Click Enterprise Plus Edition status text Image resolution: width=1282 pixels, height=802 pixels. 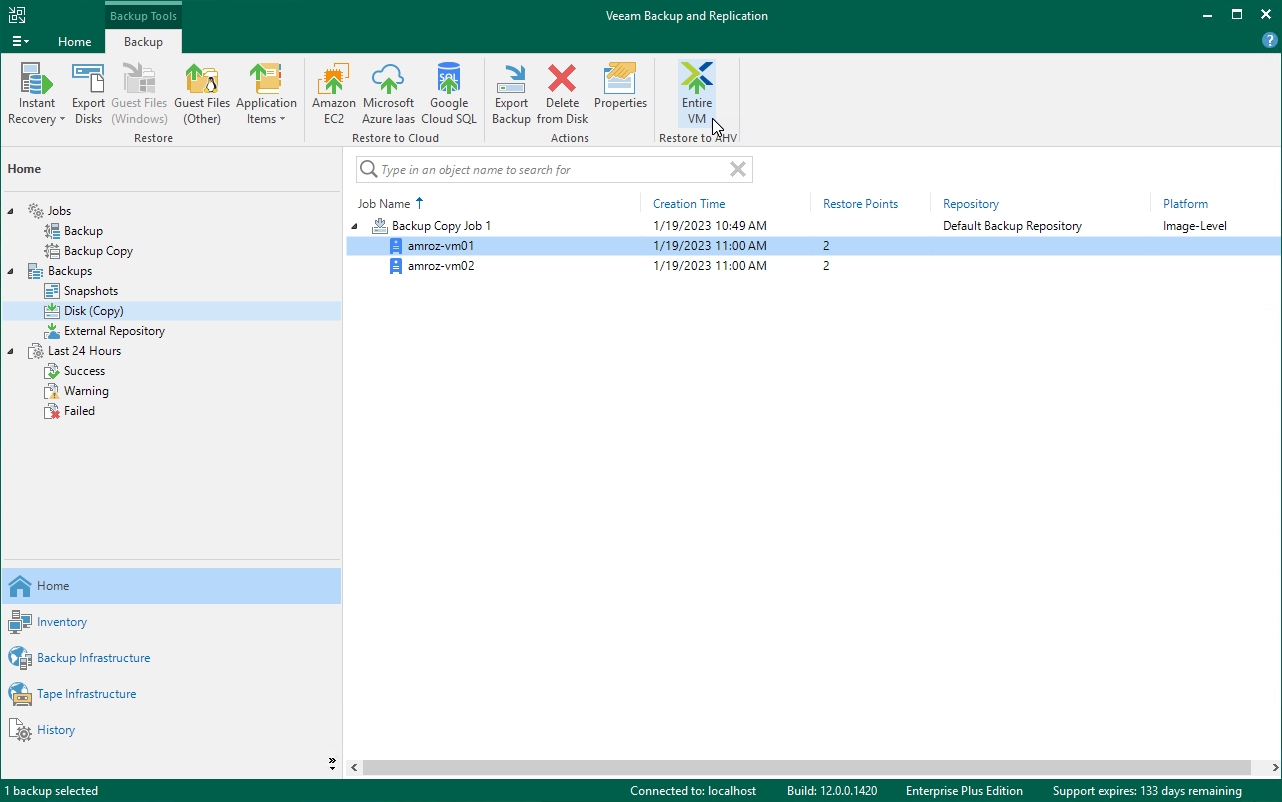coord(964,791)
